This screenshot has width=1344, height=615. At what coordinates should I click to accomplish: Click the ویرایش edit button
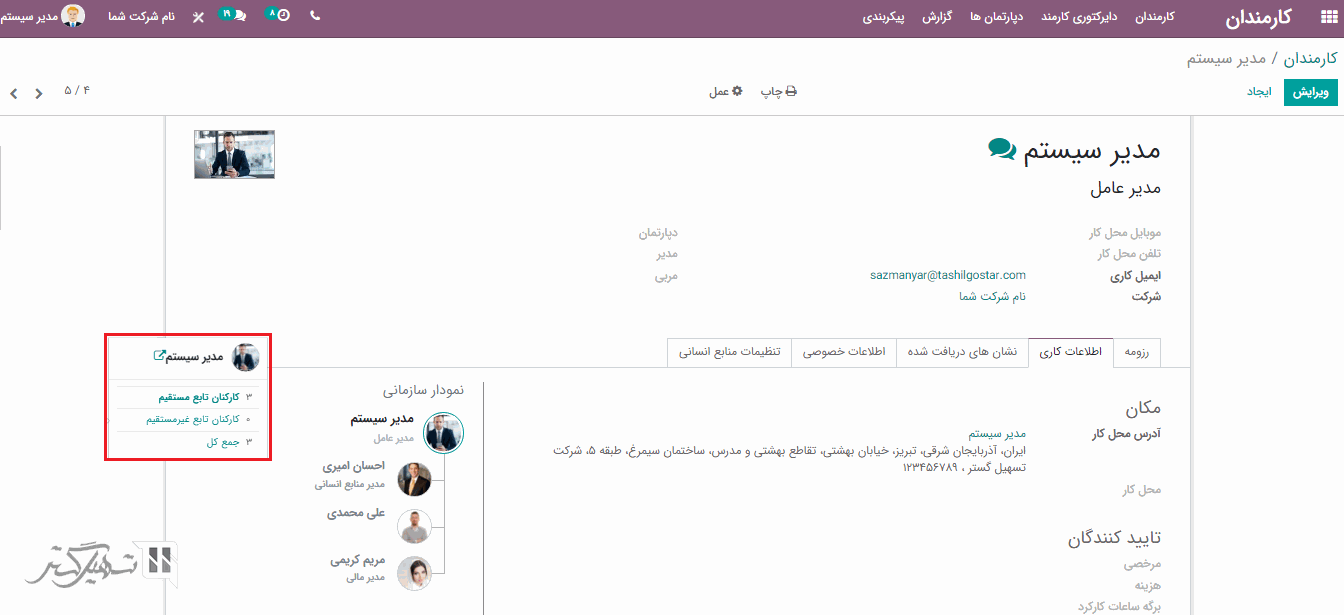pos(1310,92)
